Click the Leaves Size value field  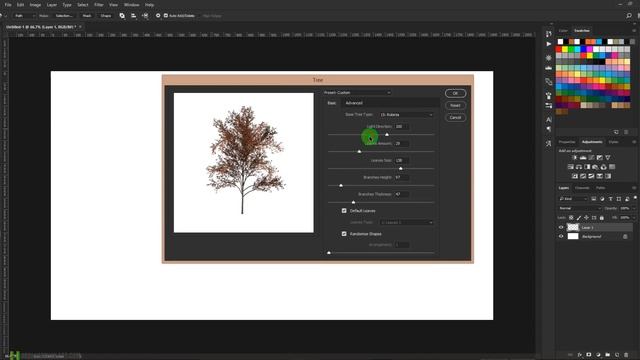[x=401, y=160]
